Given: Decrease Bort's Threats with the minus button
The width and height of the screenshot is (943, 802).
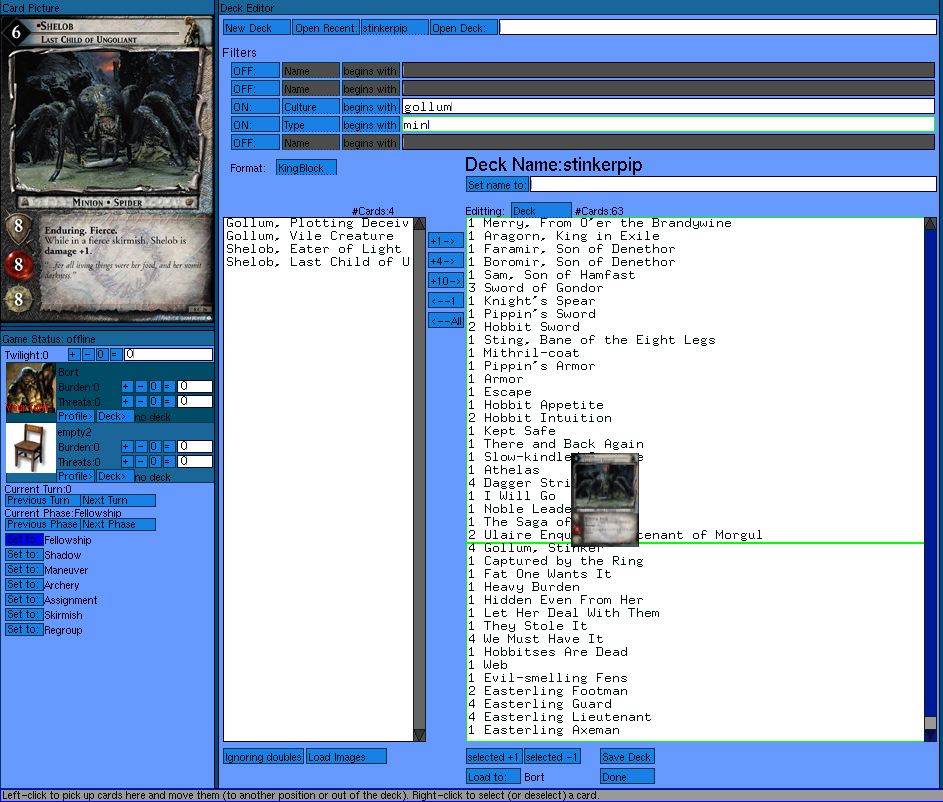Looking at the screenshot, I should point(141,402).
